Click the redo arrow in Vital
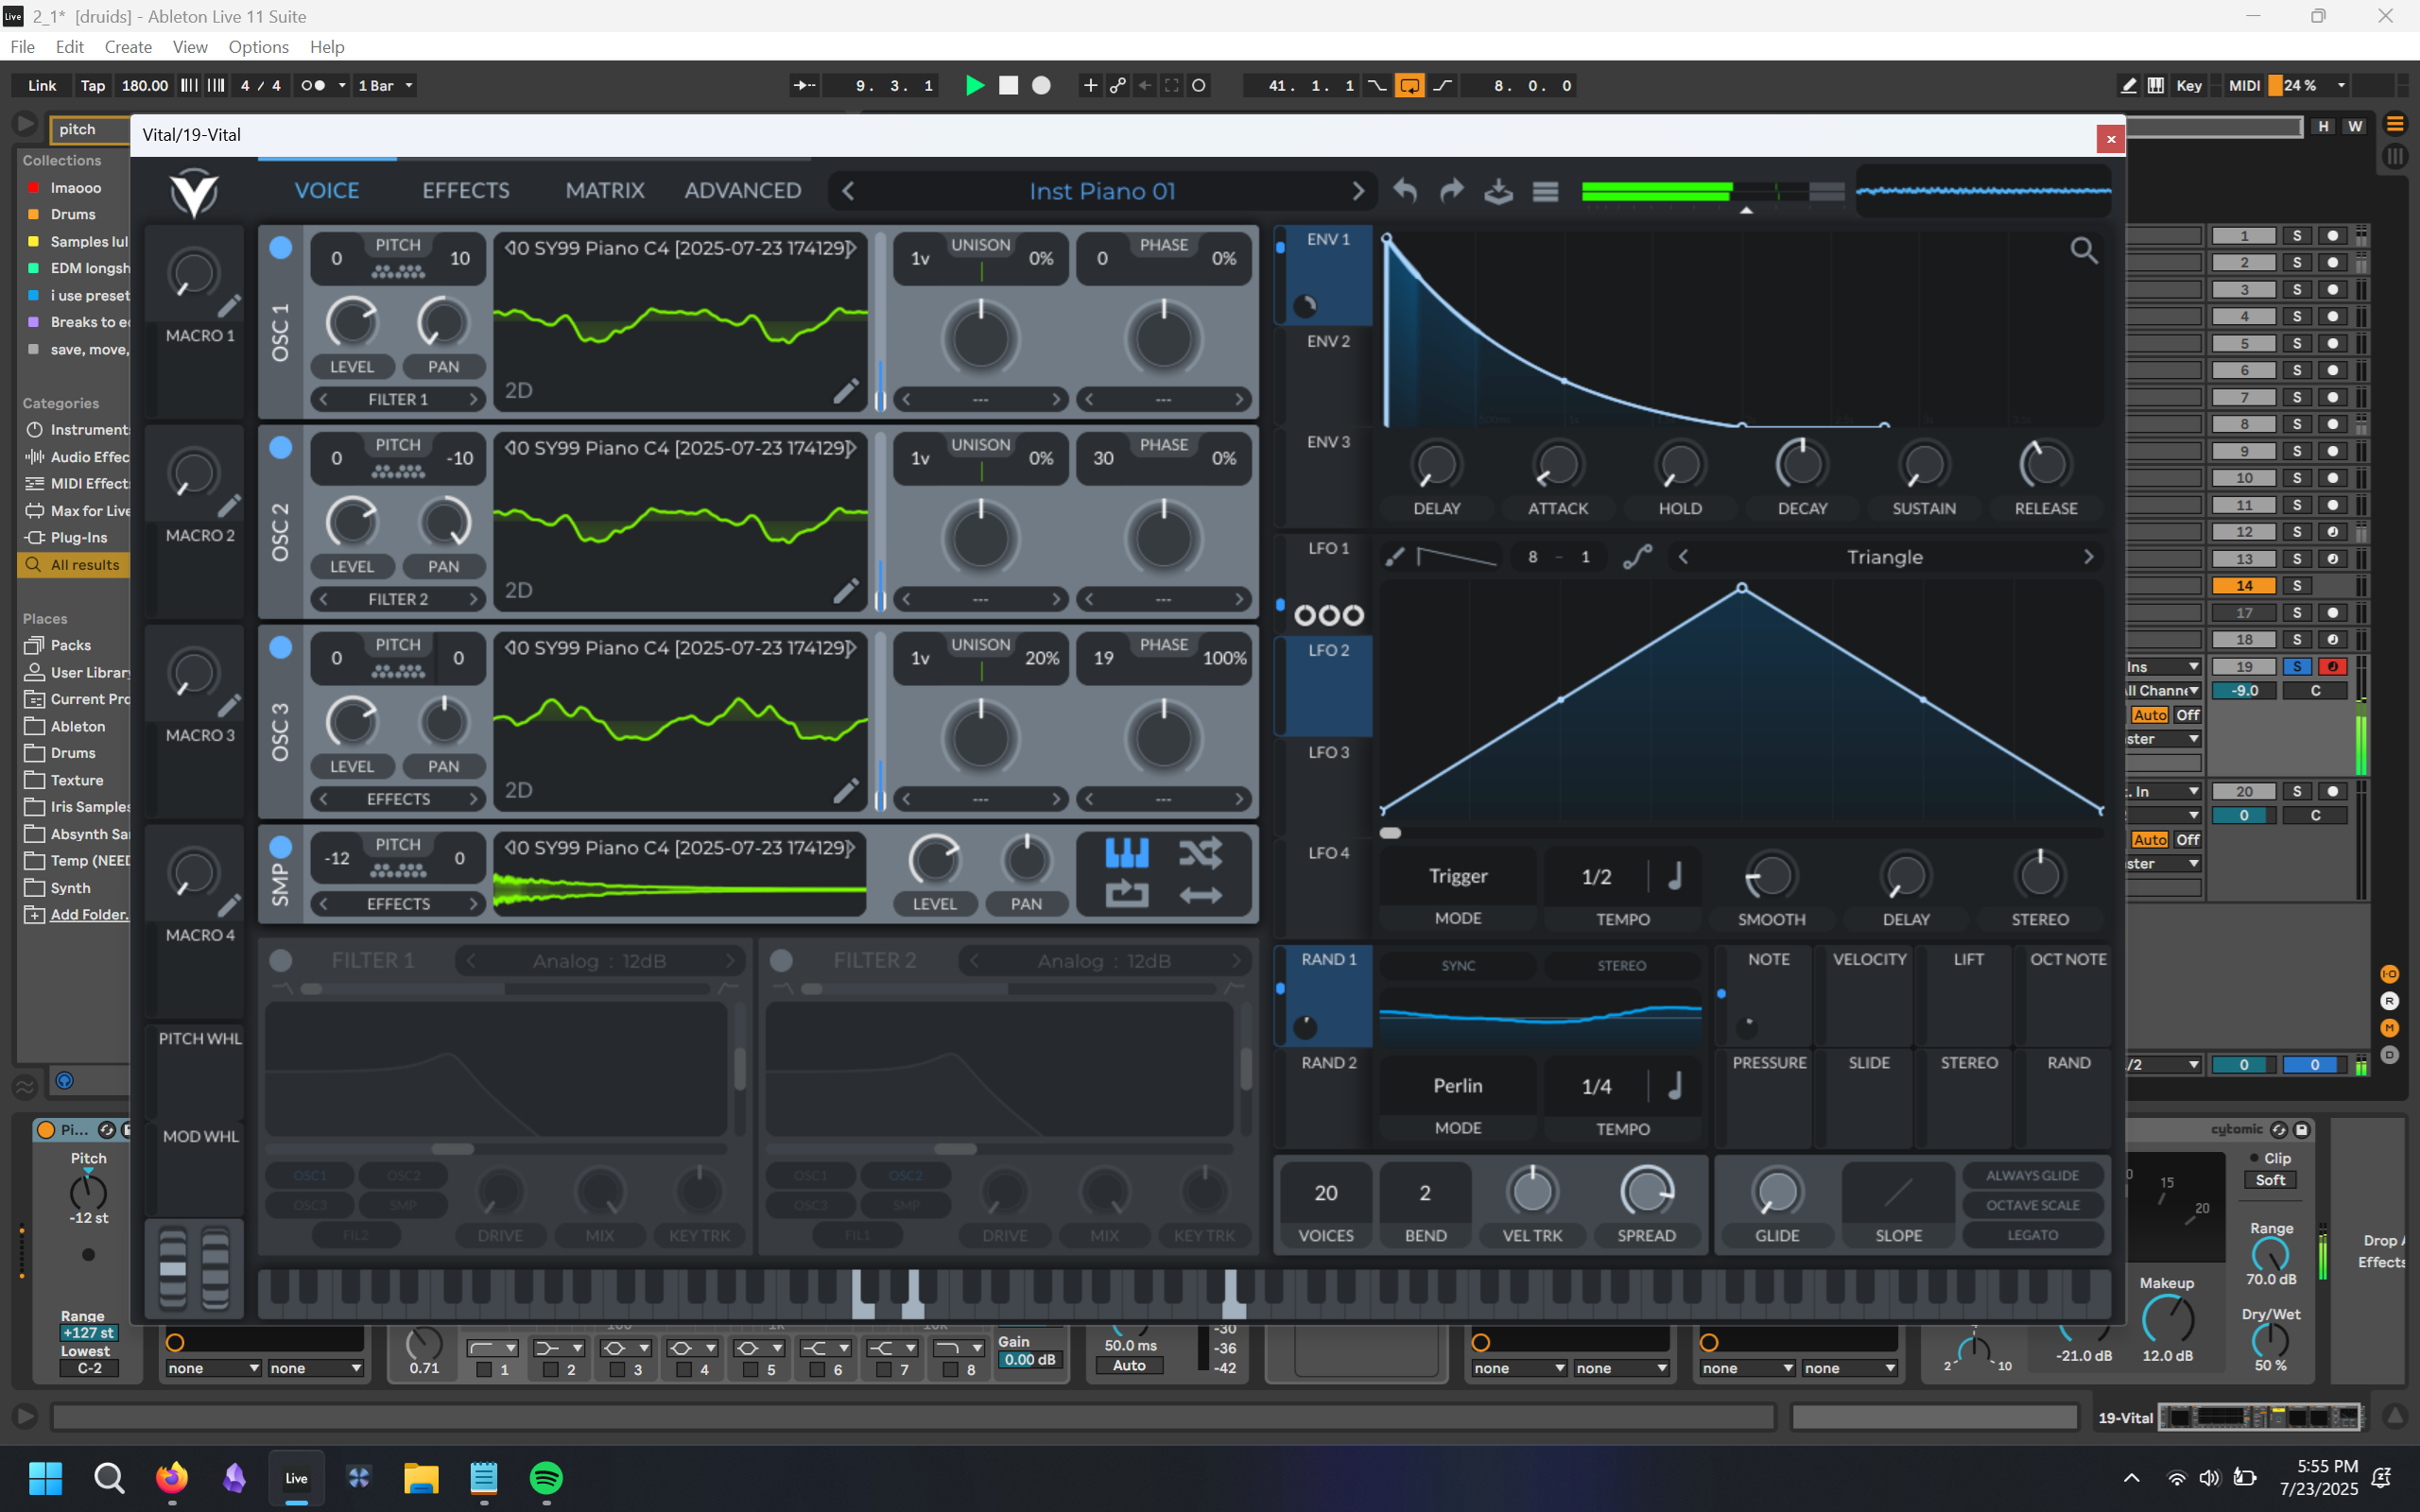Image resolution: width=2420 pixels, height=1512 pixels. pyautogui.click(x=1451, y=190)
